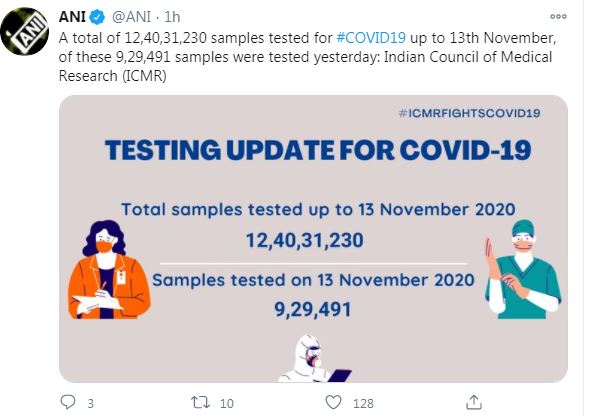Open the #COVID19 hashtag link
The height and width of the screenshot is (415, 589).
[x=371, y=38]
